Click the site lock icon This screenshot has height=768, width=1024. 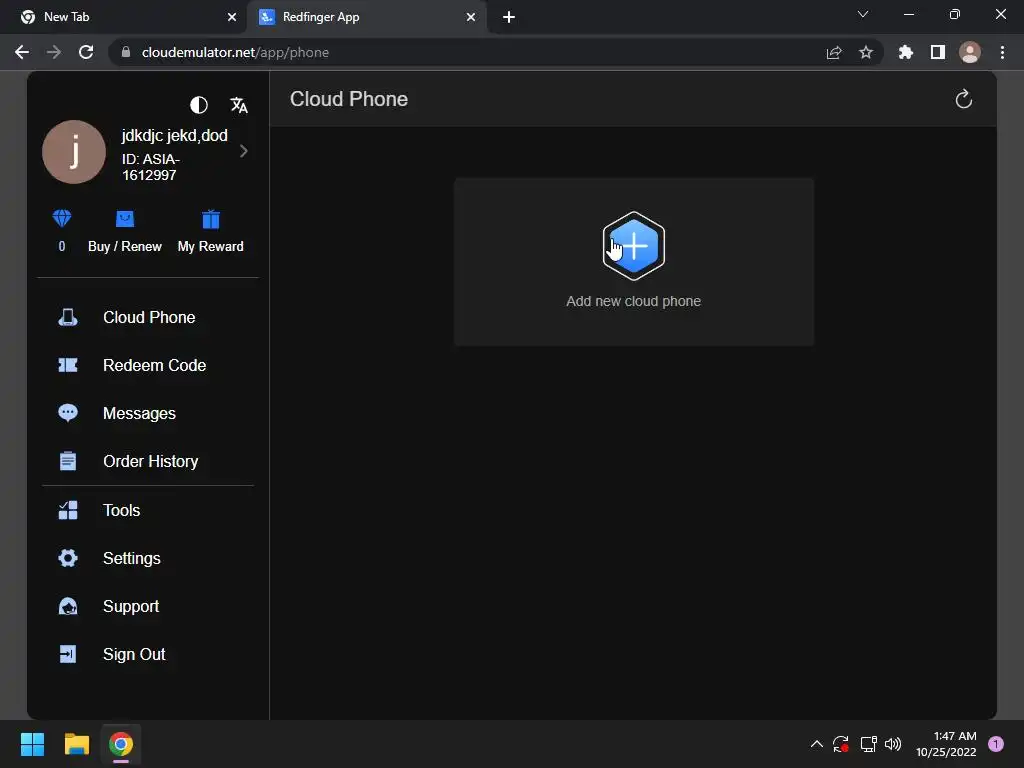126,52
